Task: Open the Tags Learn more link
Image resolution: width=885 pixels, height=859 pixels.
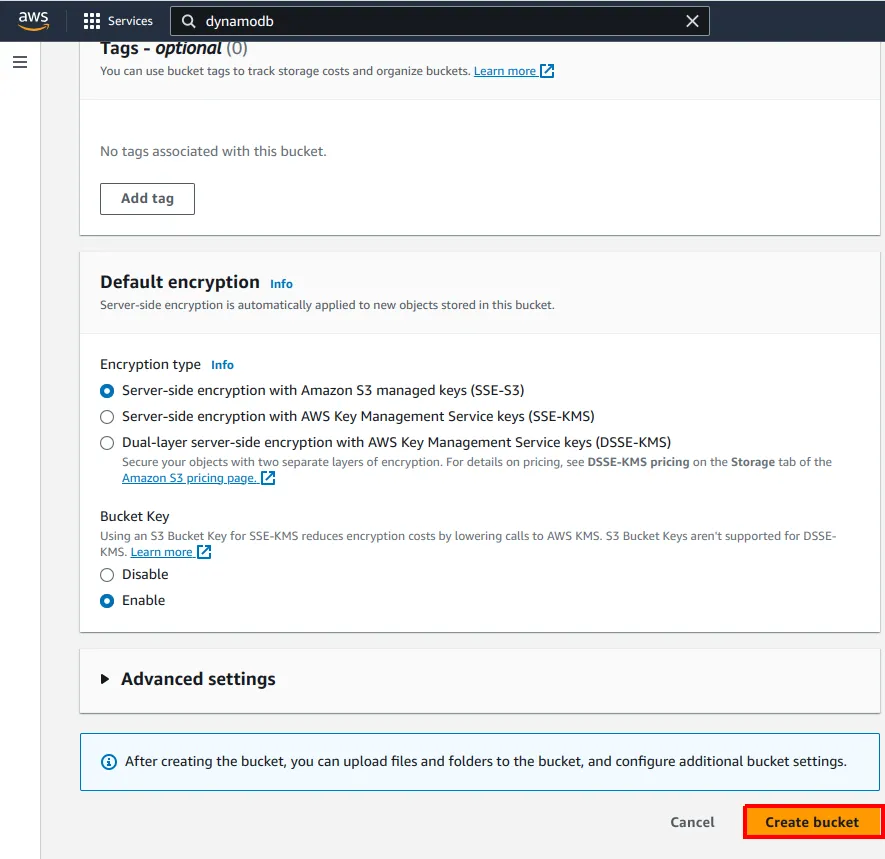Action: tap(505, 71)
